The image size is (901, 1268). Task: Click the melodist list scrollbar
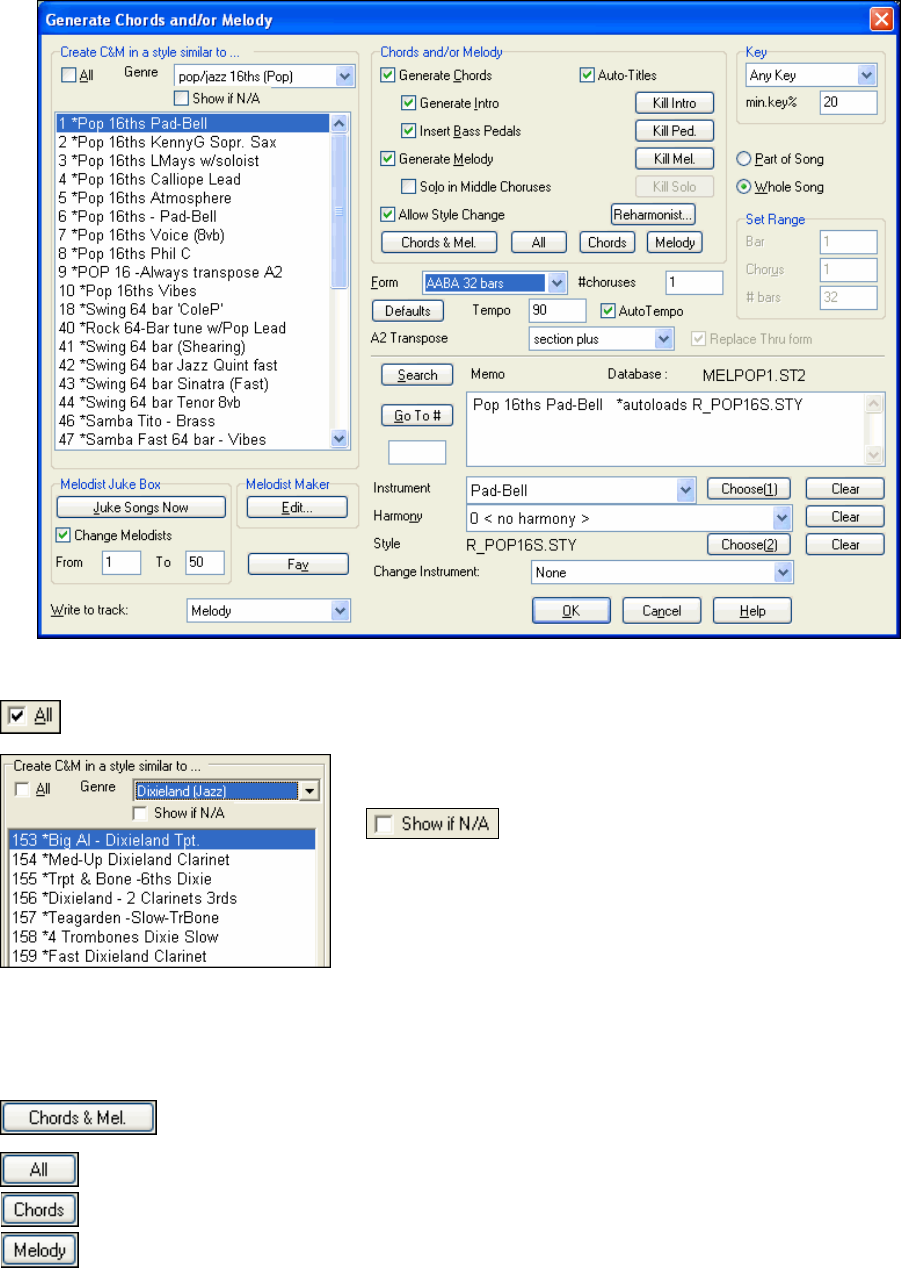point(338,281)
